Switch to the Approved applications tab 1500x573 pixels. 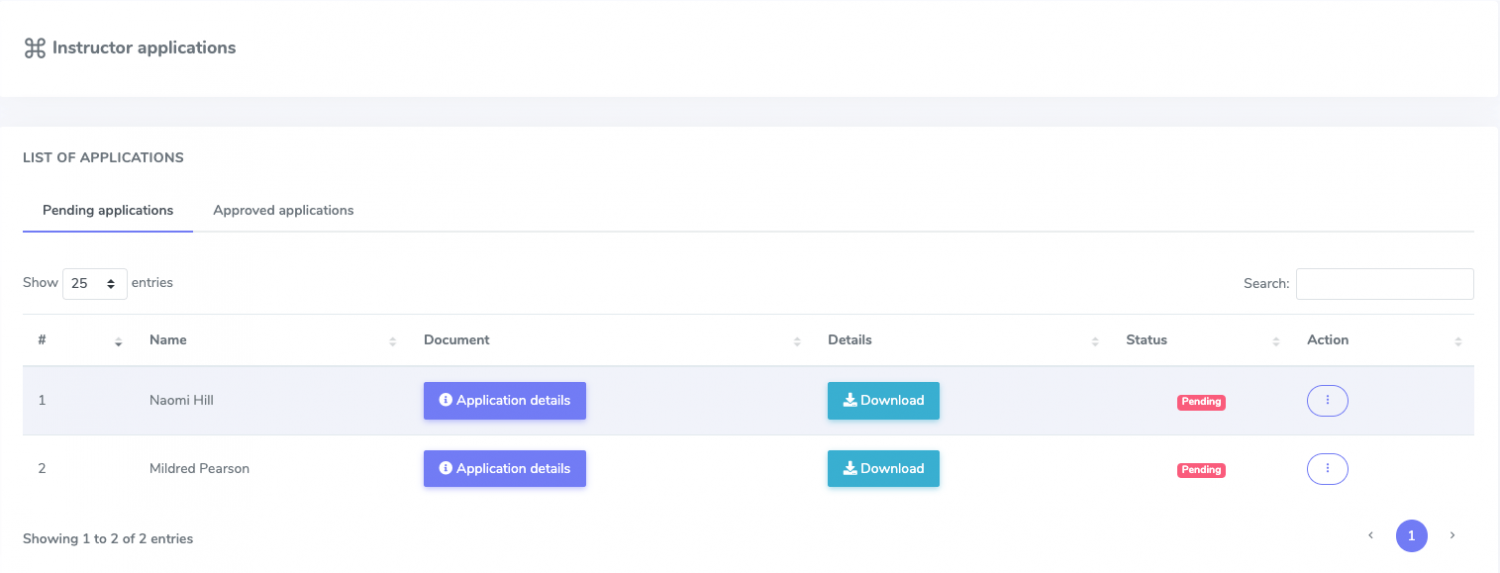[283, 211]
